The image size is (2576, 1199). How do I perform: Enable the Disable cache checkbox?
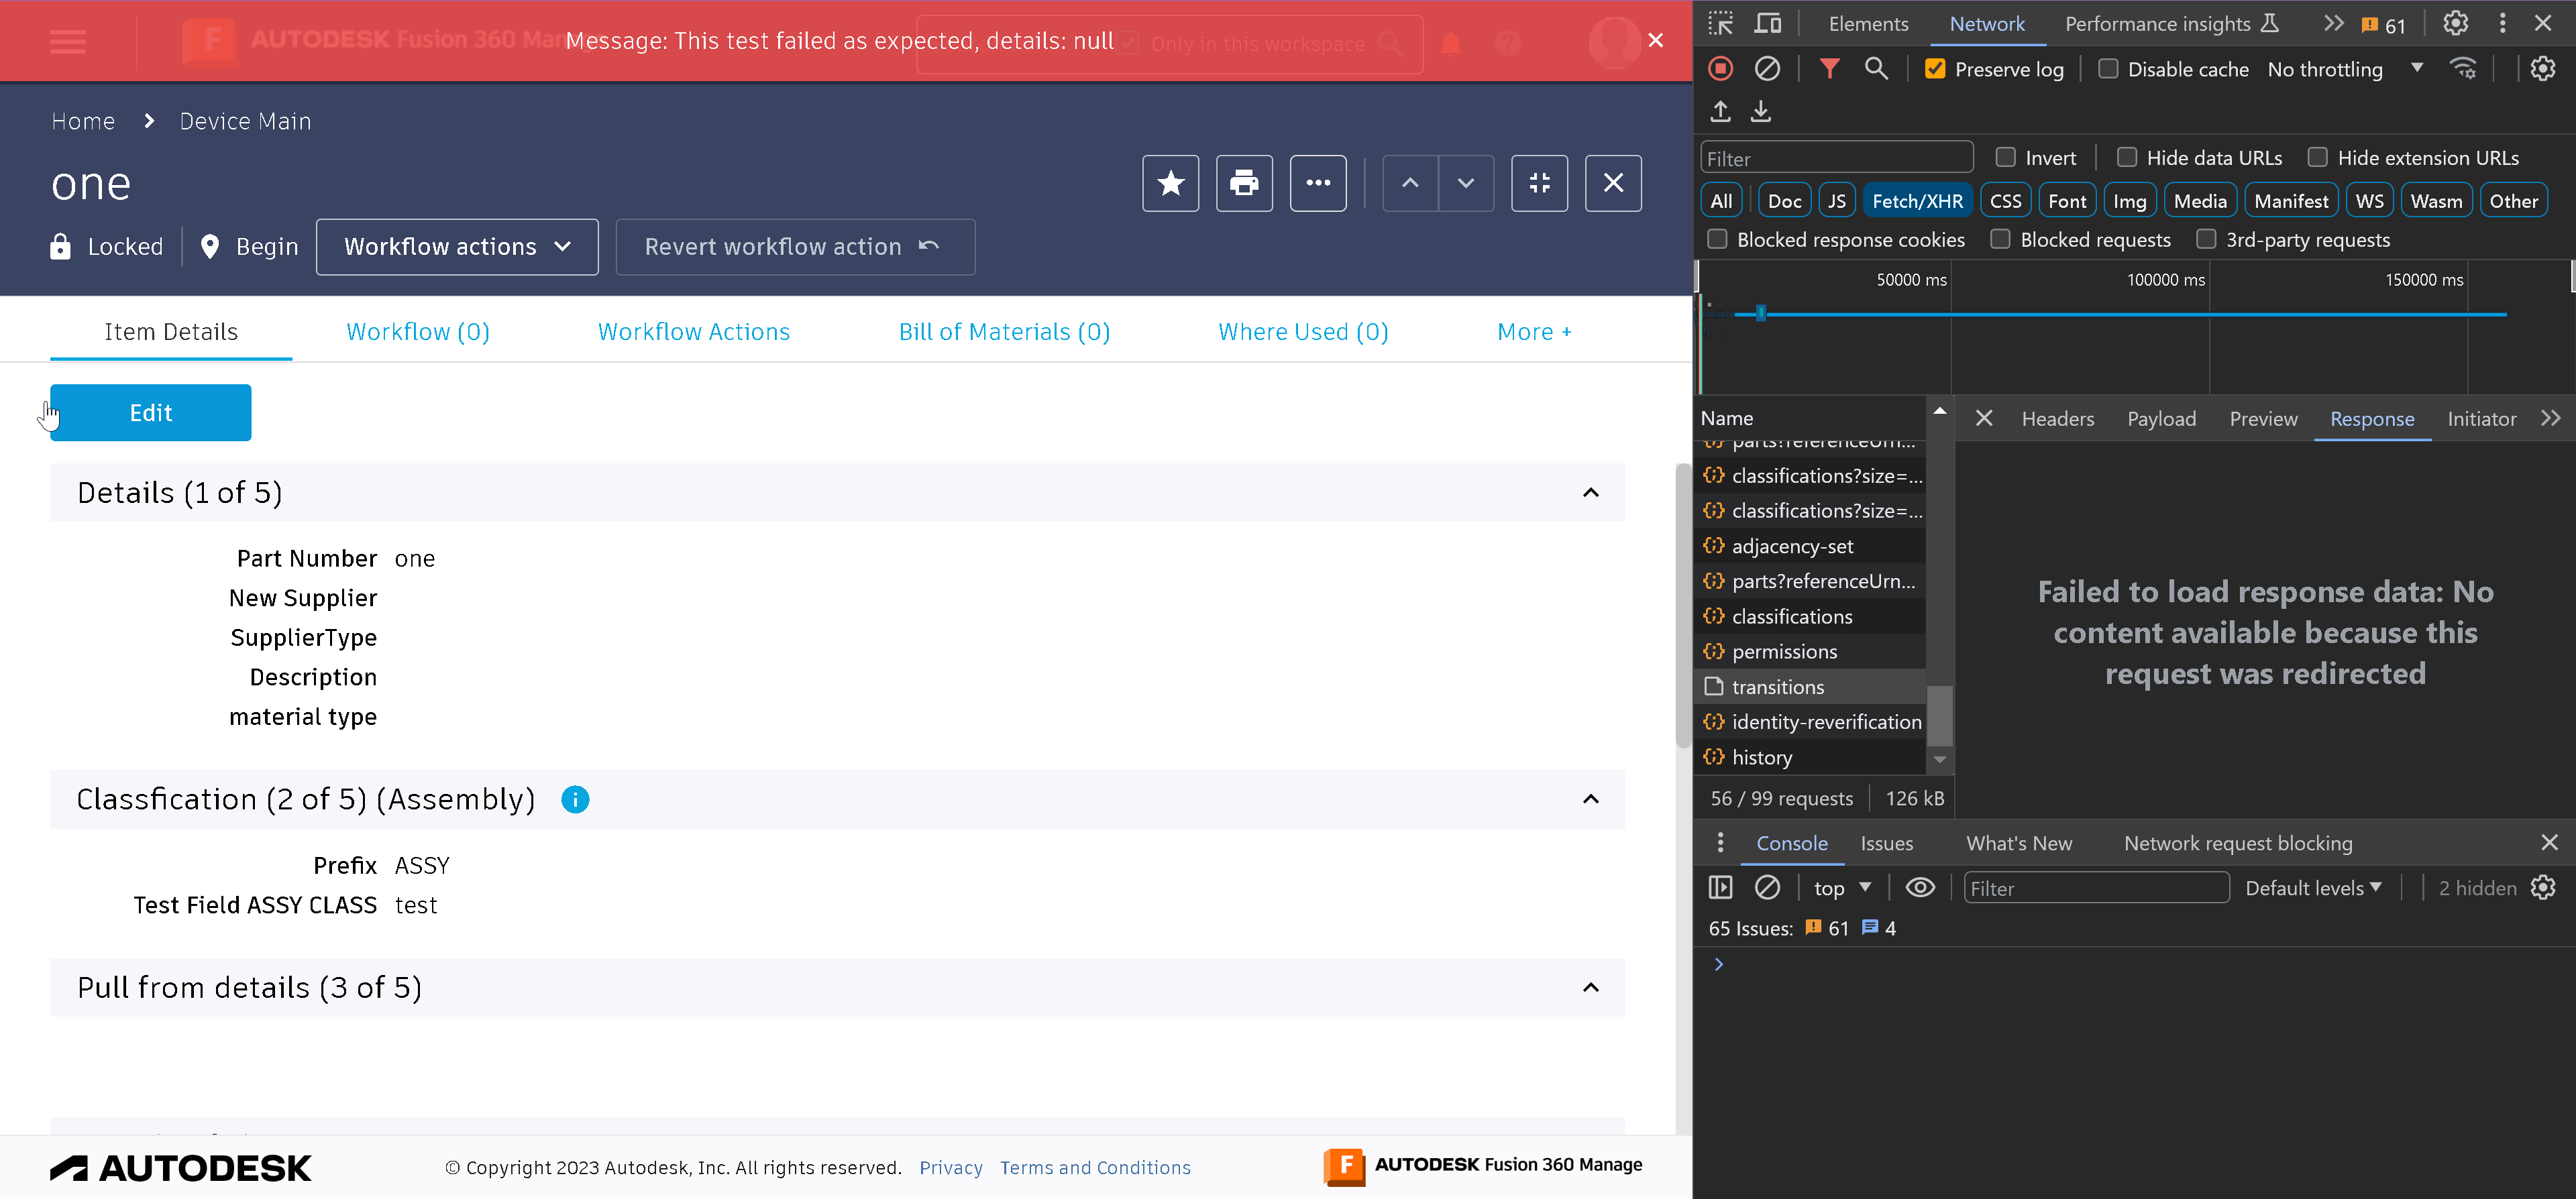[2108, 69]
